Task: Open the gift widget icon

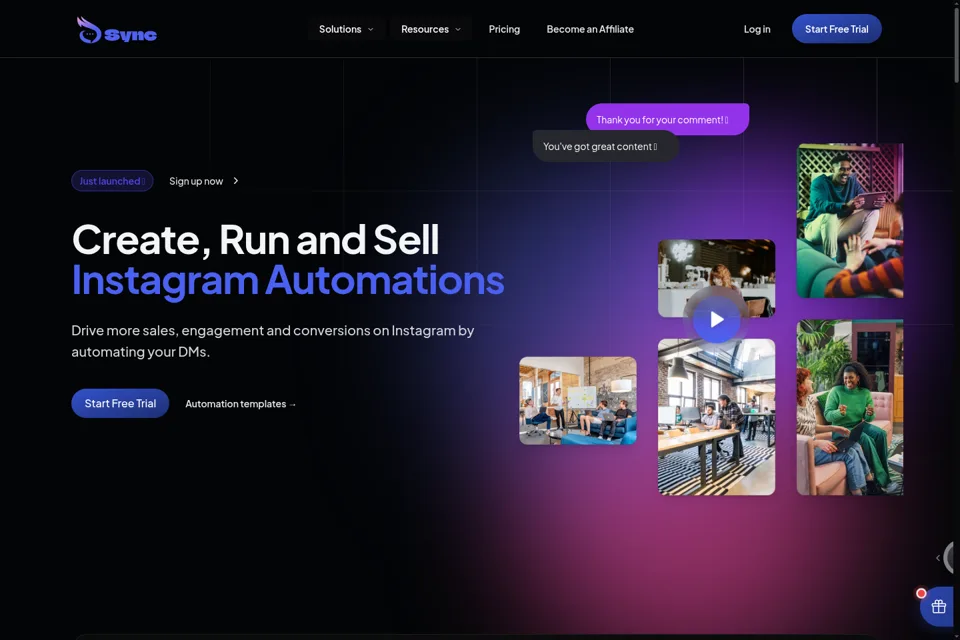Action: 939,606
